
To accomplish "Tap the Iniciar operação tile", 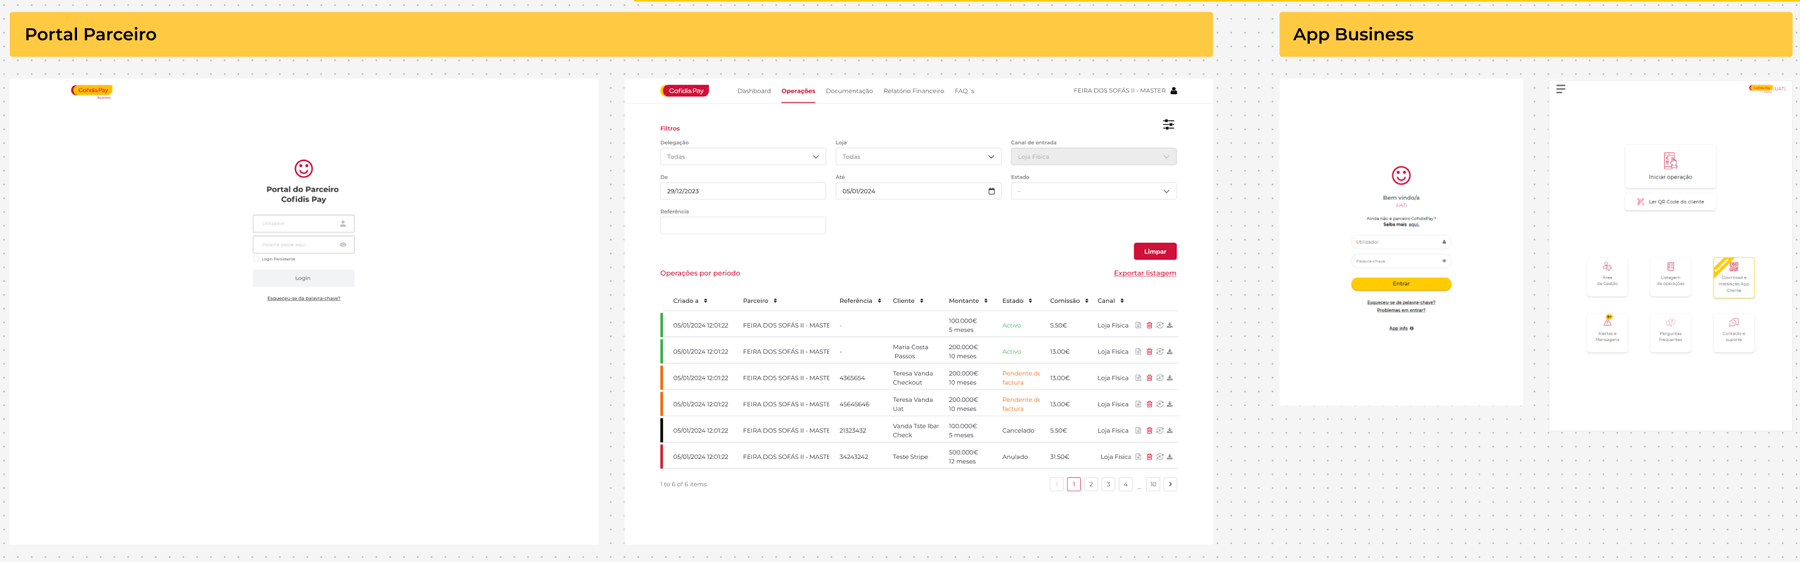I will pos(1670,166).
